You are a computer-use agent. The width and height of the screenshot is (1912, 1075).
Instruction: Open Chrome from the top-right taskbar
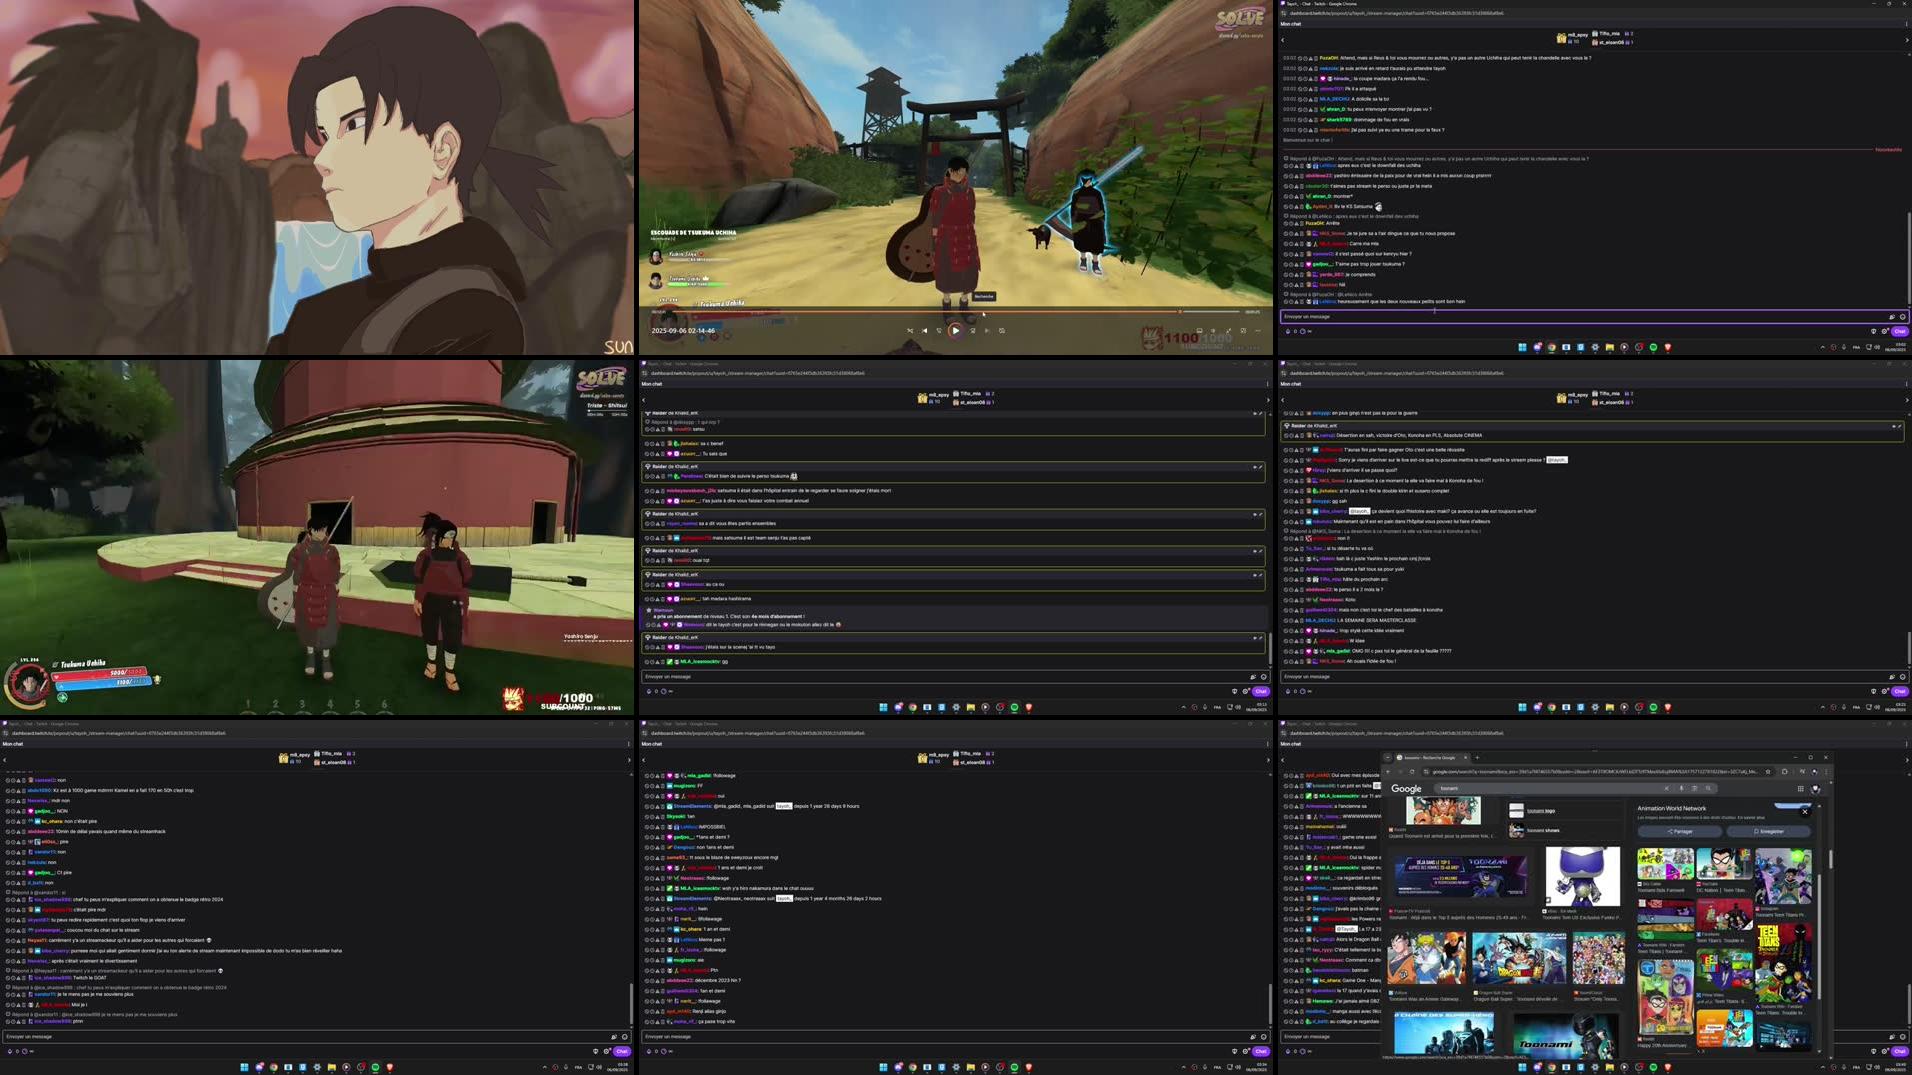point(1551,347)
